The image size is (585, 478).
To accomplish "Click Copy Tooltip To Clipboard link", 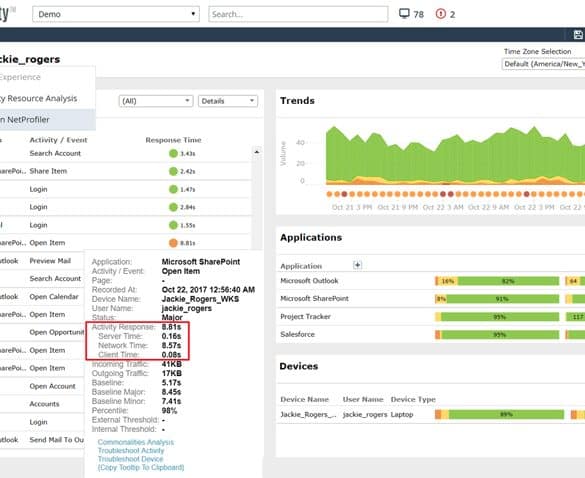I will (x=141, y=468).
